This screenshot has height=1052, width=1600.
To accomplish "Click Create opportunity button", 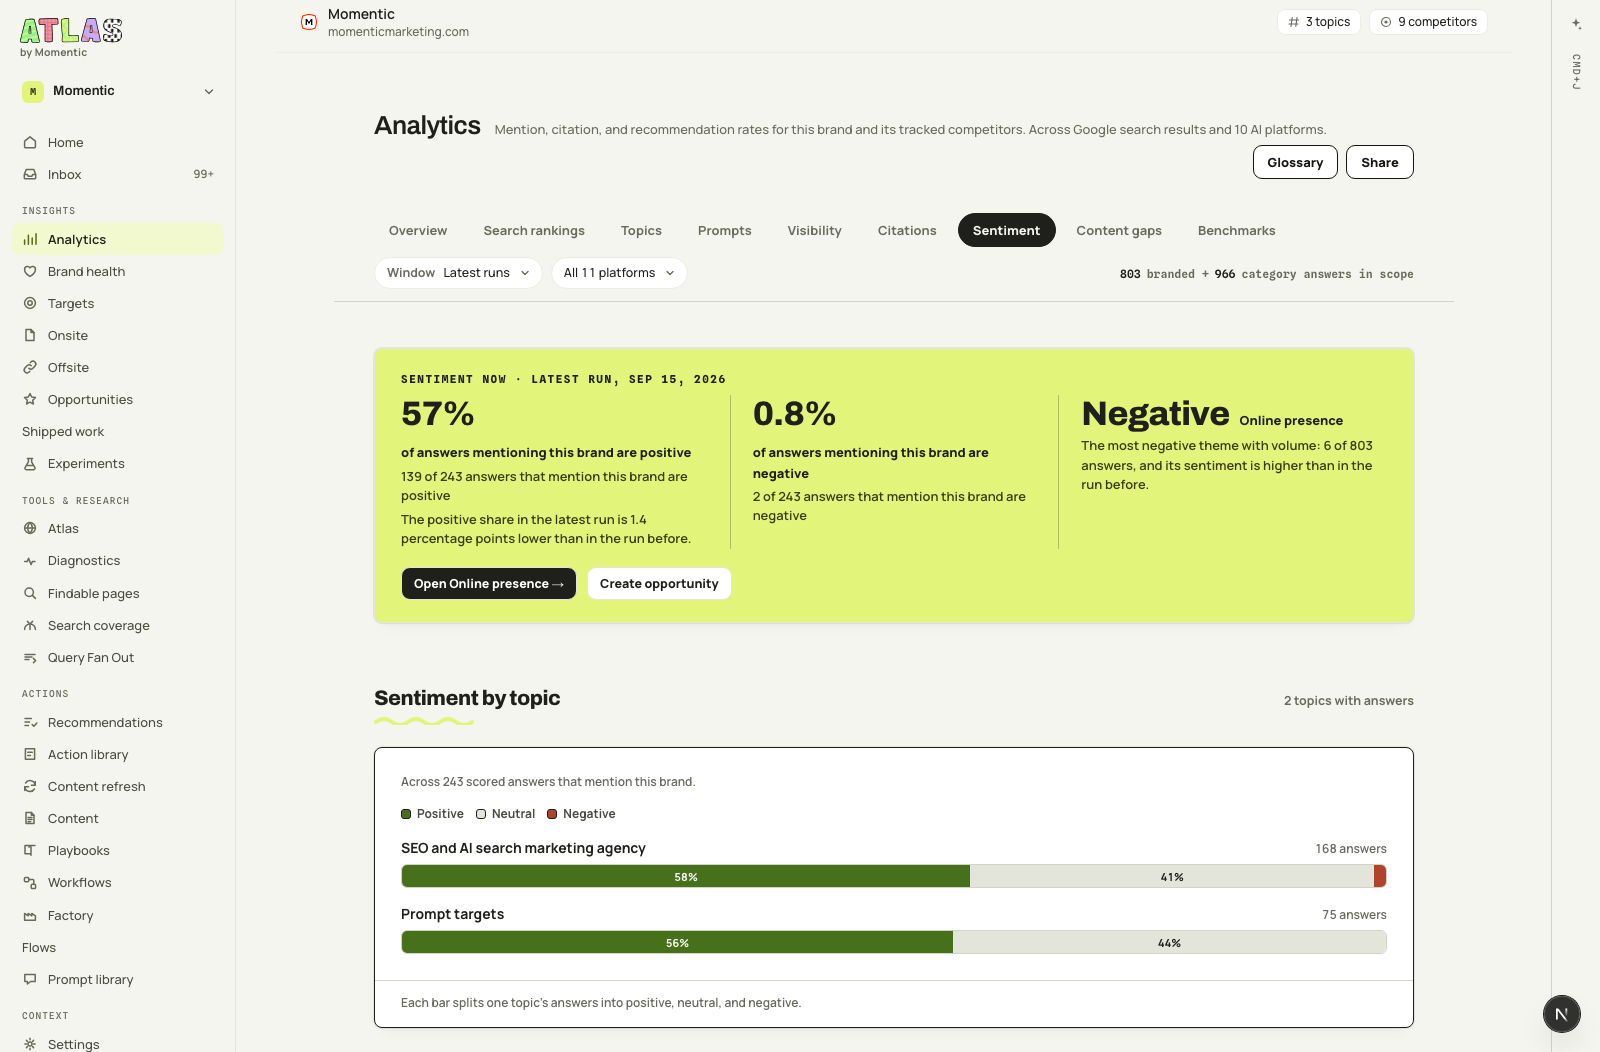I will coord(659,584).
